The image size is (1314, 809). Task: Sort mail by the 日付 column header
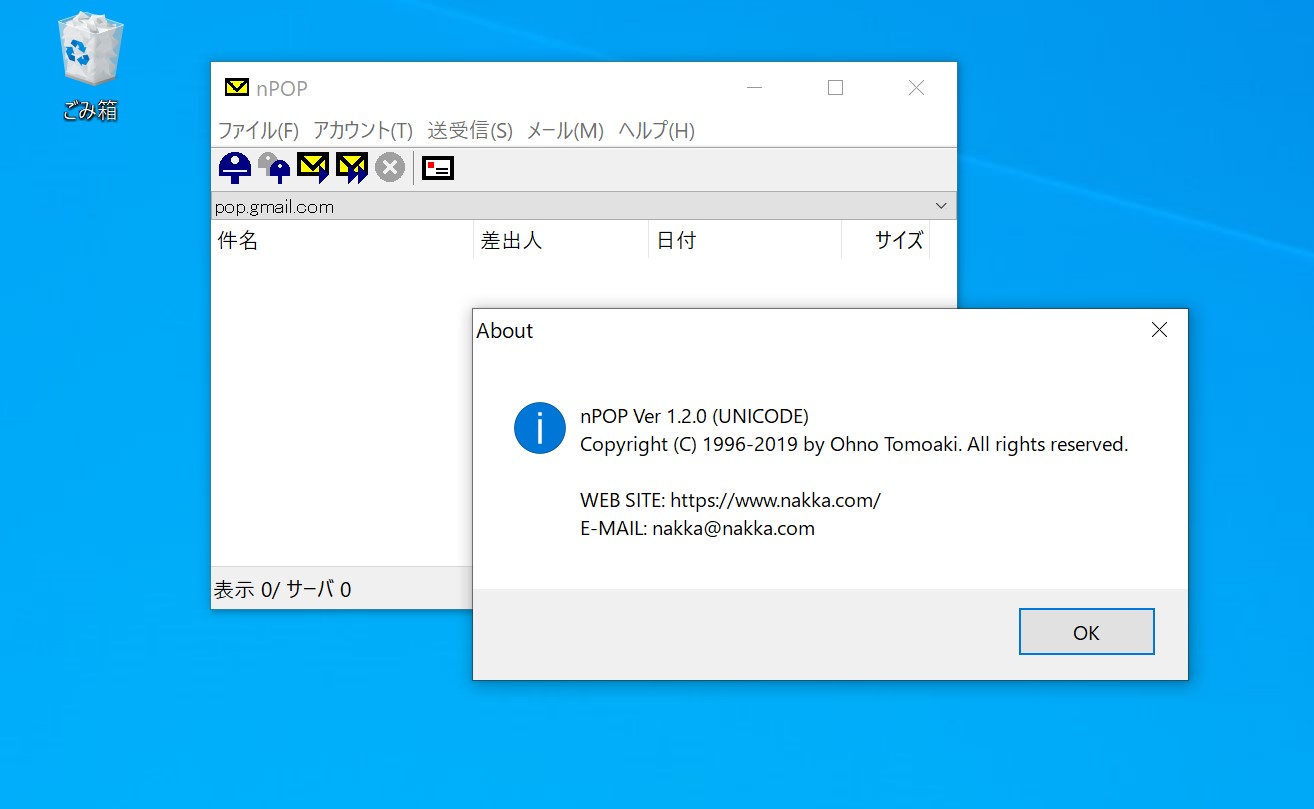click(x=678, y=240)
